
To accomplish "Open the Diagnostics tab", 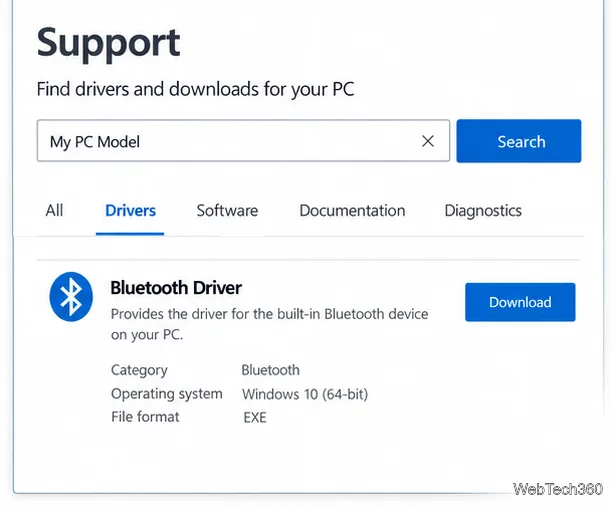I will coord(483,211).
